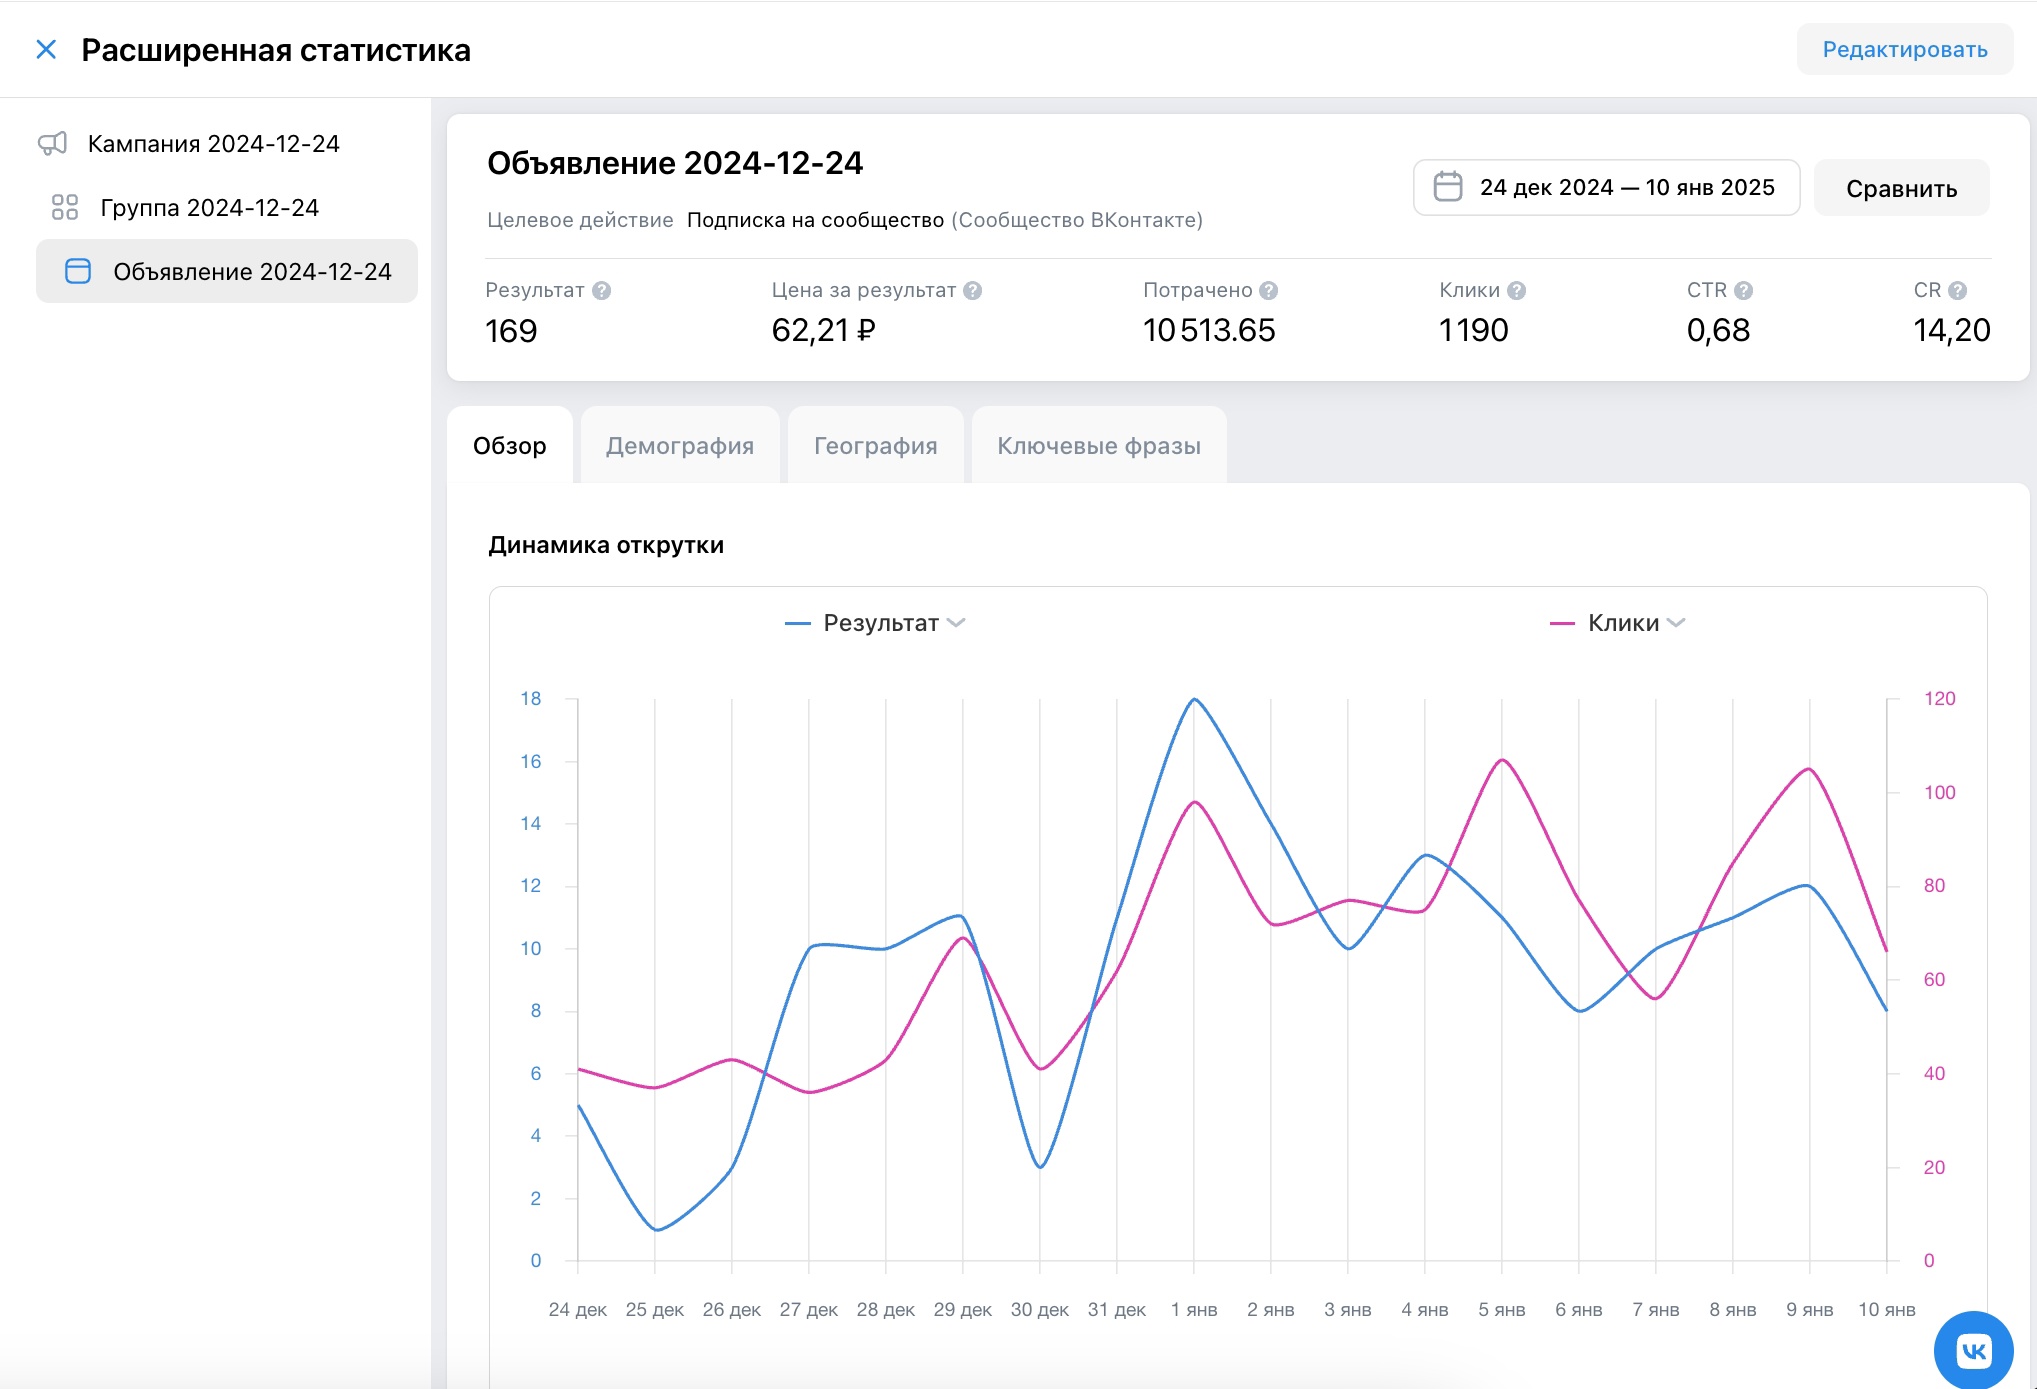Viewport: 2037px width, 1389px height.
Task: Switch to the Демография tab
Action: coord(680,446)
